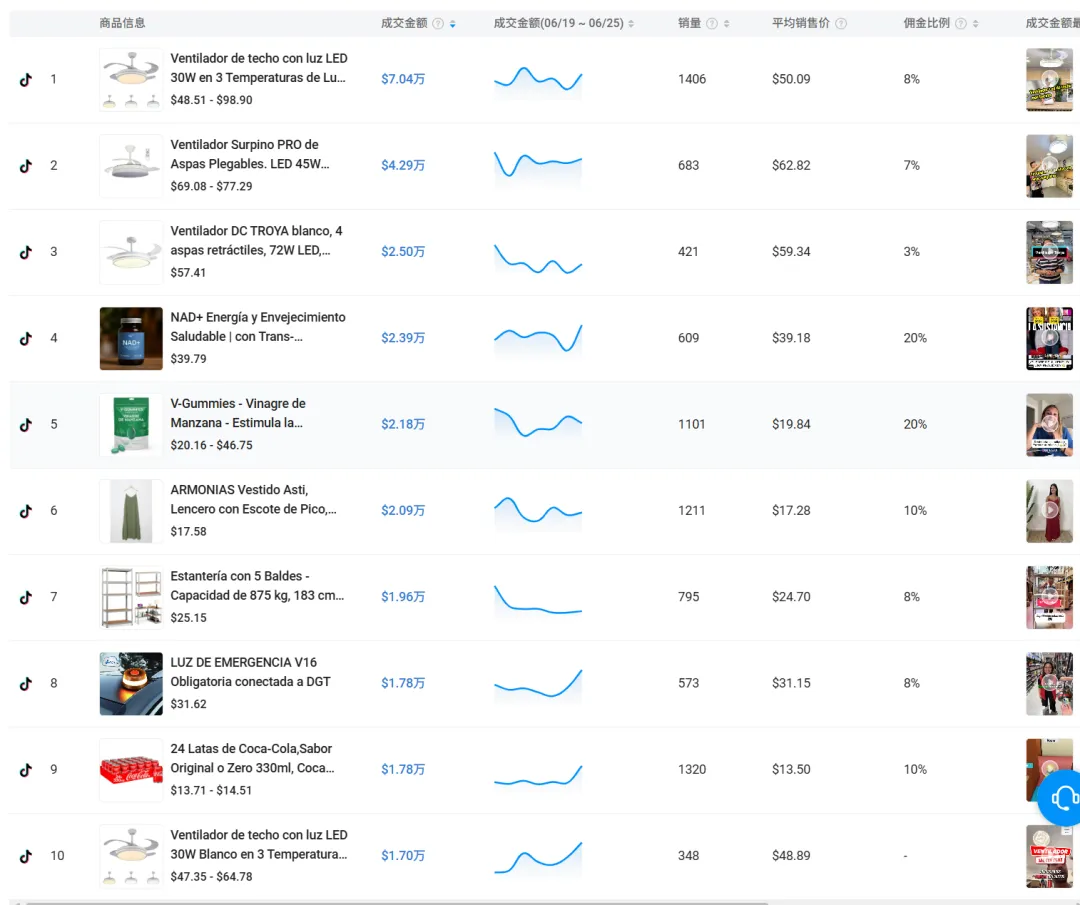The image size is (1080, 905).
Task: Click help icon next to 销量 header
Action: tap(712, 23)
